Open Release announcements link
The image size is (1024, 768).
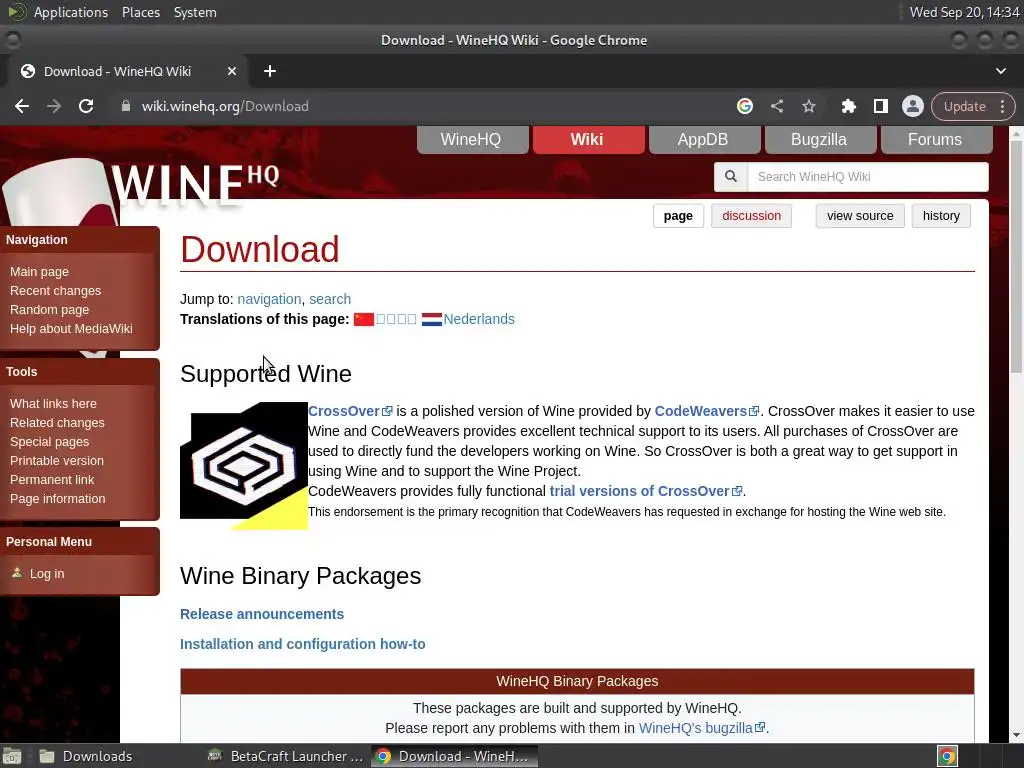click(262, 614)
